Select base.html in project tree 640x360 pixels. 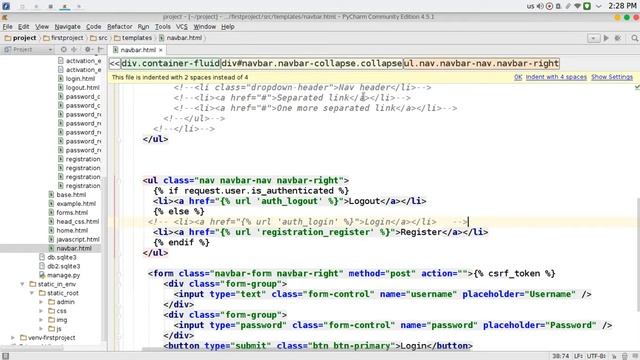coord(67,195)
